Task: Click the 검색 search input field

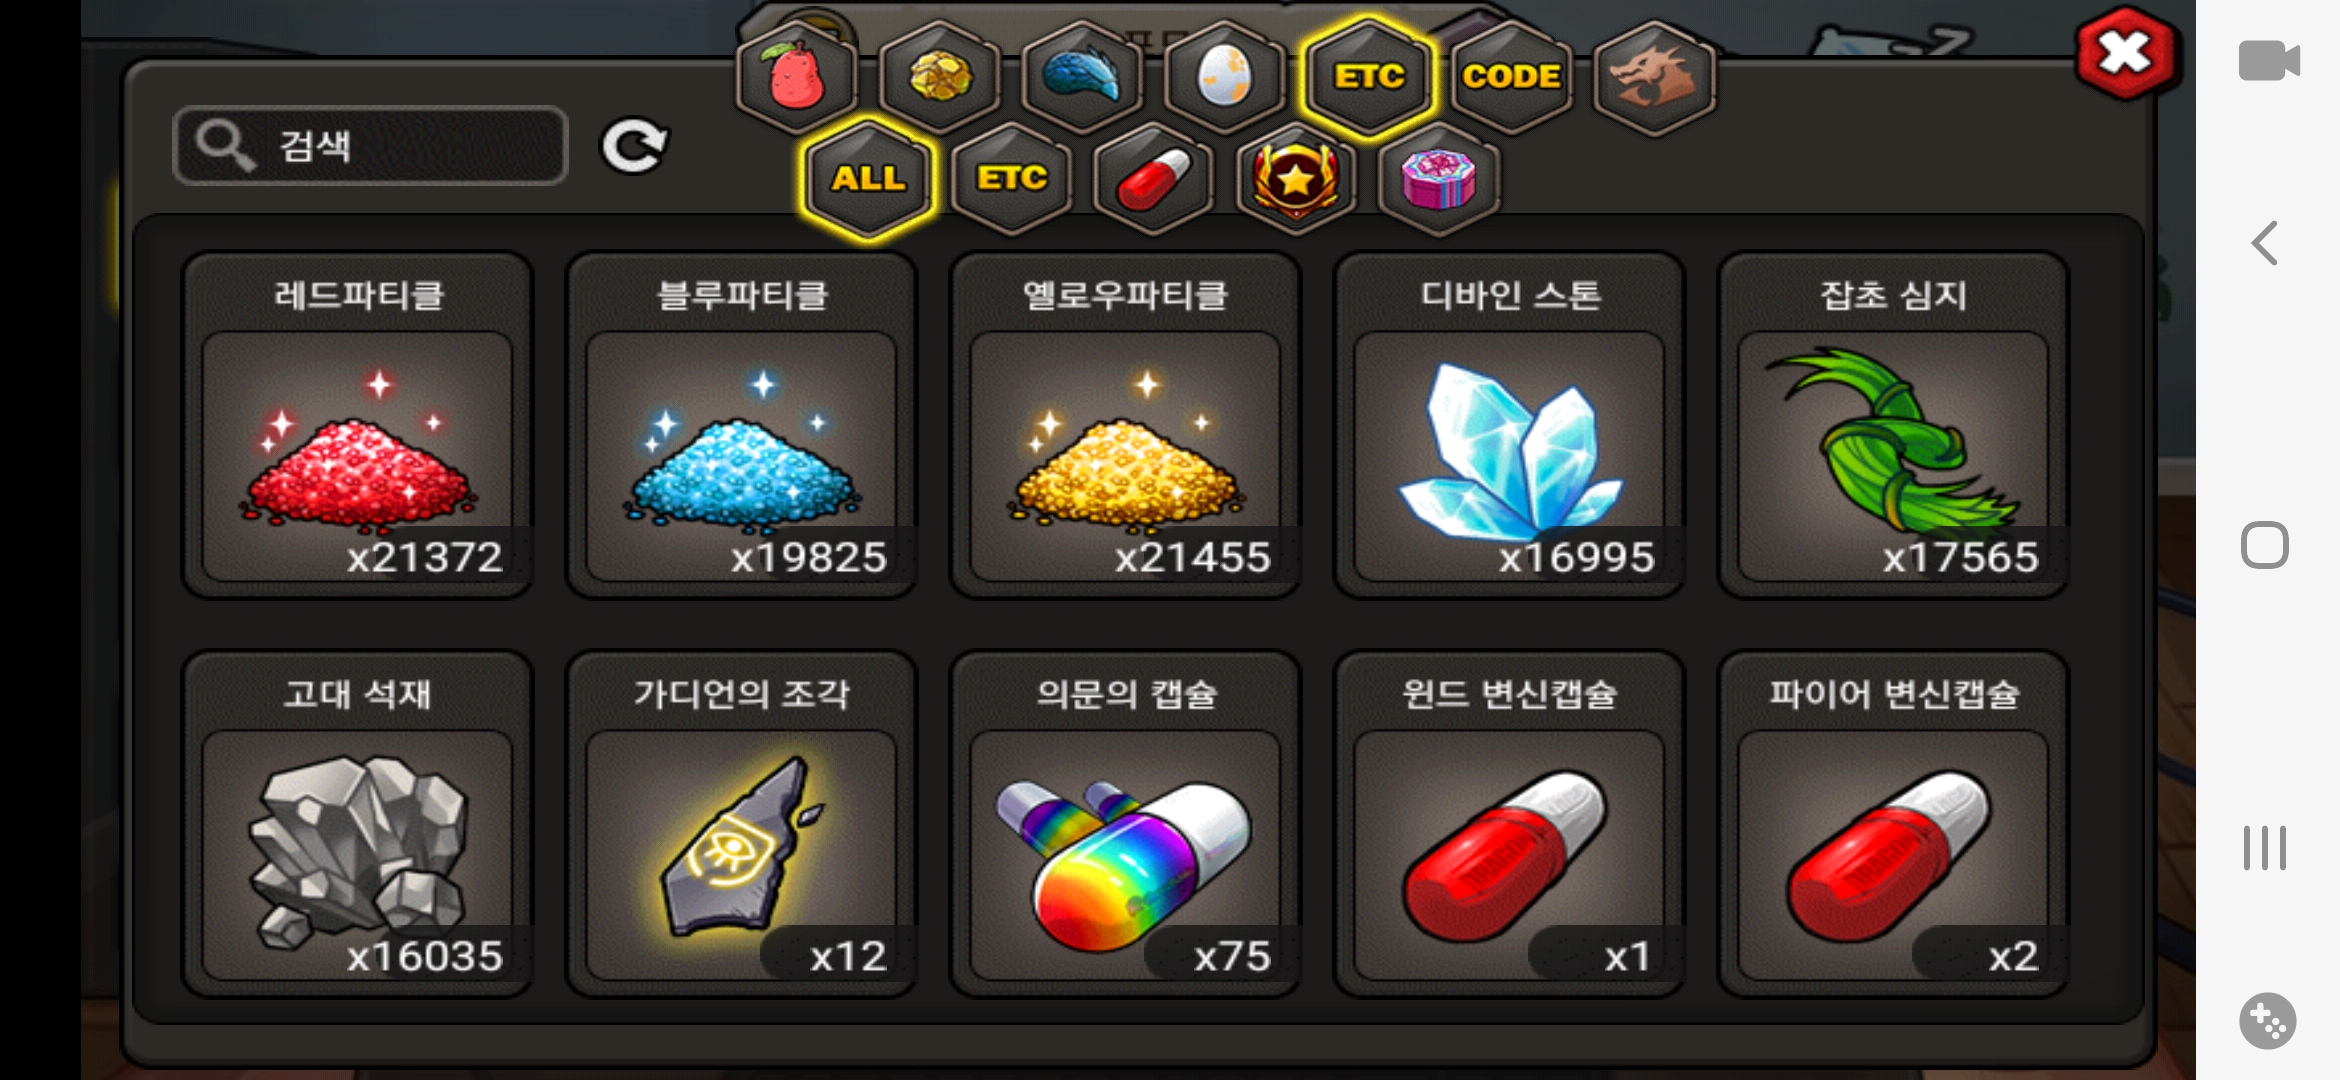Action: pyautogui.click(x=371, y=146)
